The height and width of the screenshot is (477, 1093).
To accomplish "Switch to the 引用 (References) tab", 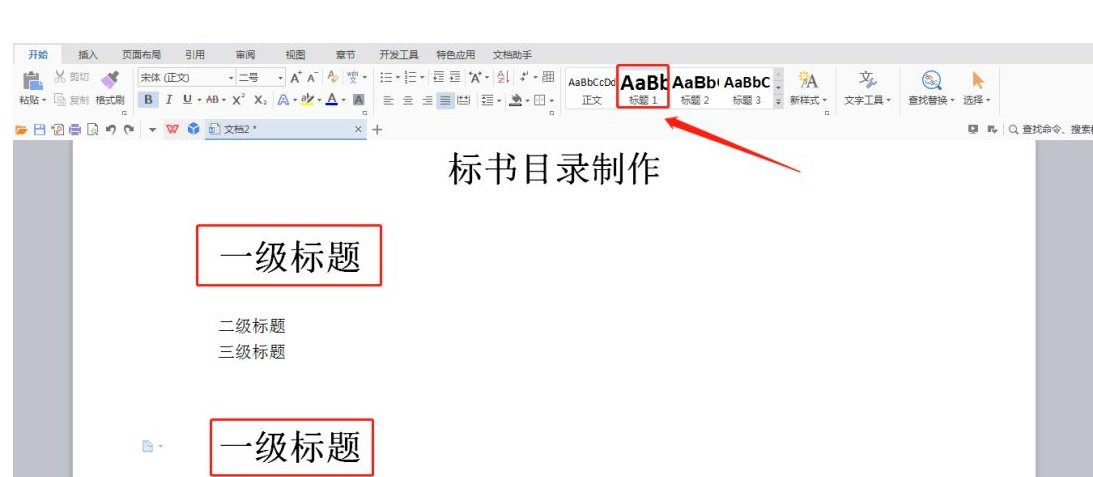I will coord(194,54).
